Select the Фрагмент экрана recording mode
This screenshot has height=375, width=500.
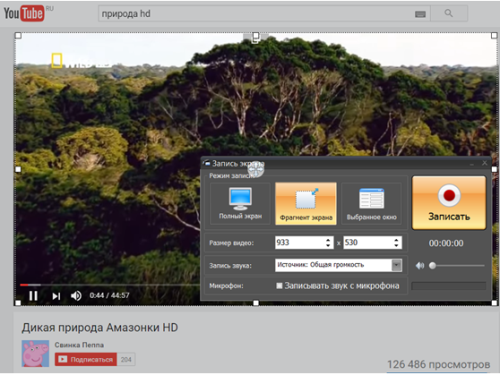coord(306,204)
